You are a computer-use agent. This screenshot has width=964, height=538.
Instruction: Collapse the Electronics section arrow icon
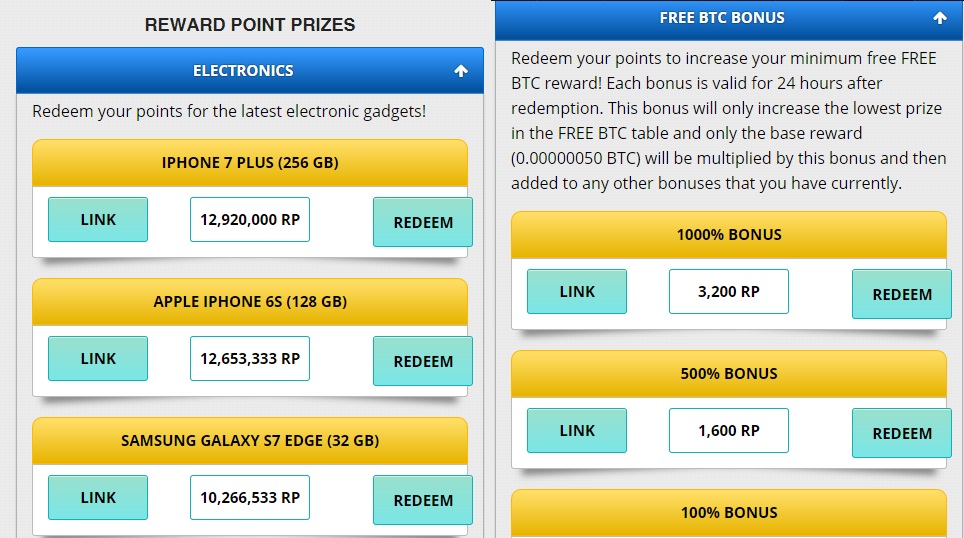click(460, 71)
